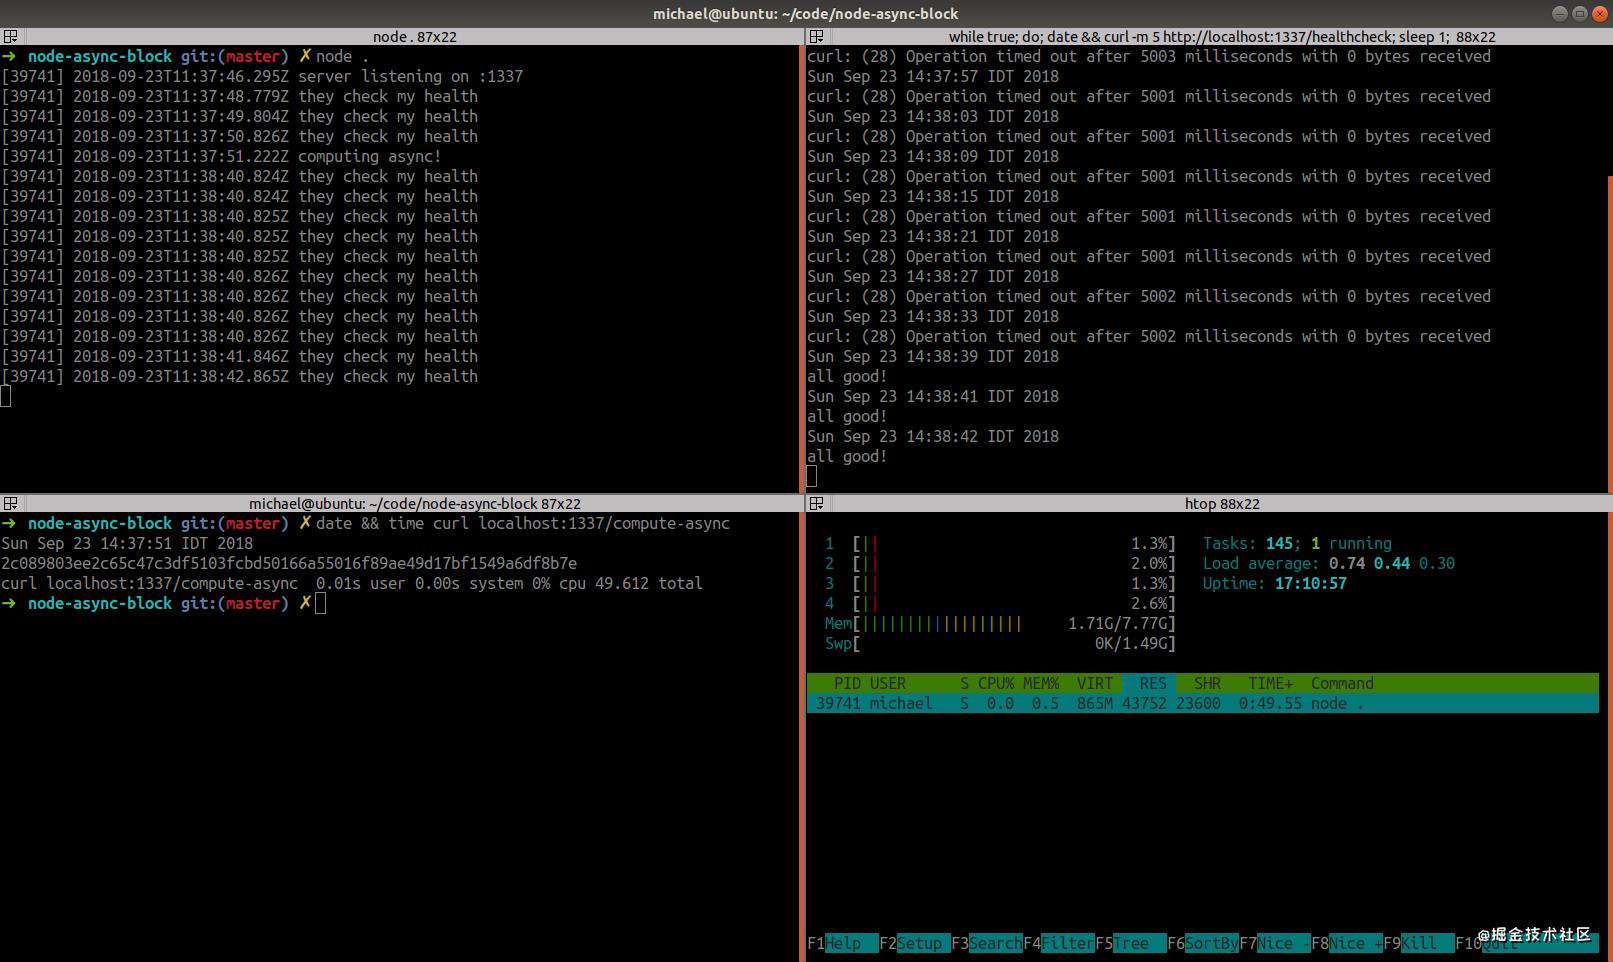The width and height of the screenshot is (1613, 962).
Task: Toggle Tree view with the F5 button
Action: tap(1130, 943)
